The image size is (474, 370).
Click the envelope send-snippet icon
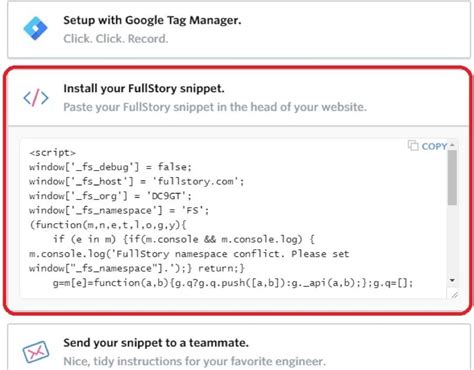pyautogui.click(x=36, y=352)
